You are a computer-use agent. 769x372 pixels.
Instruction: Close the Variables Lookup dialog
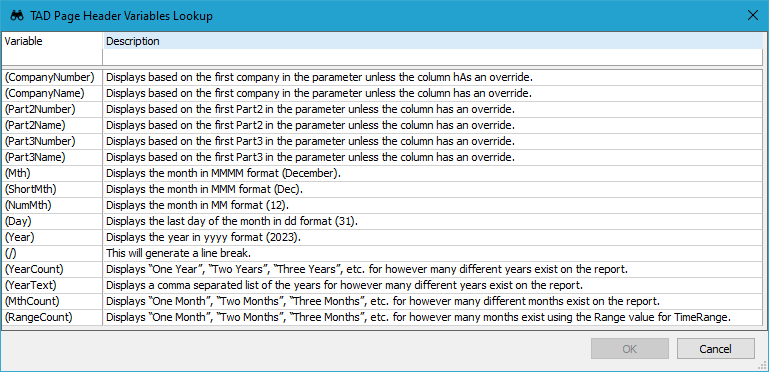tap(752, 15)
